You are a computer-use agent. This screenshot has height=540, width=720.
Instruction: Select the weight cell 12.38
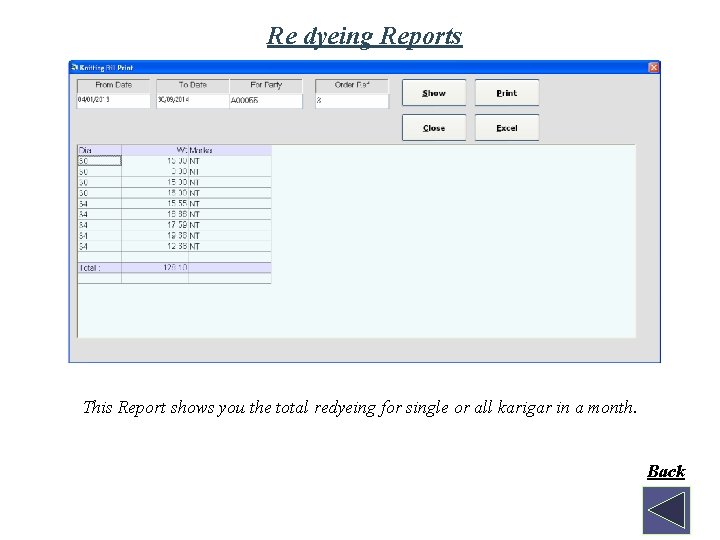[155, 246]
